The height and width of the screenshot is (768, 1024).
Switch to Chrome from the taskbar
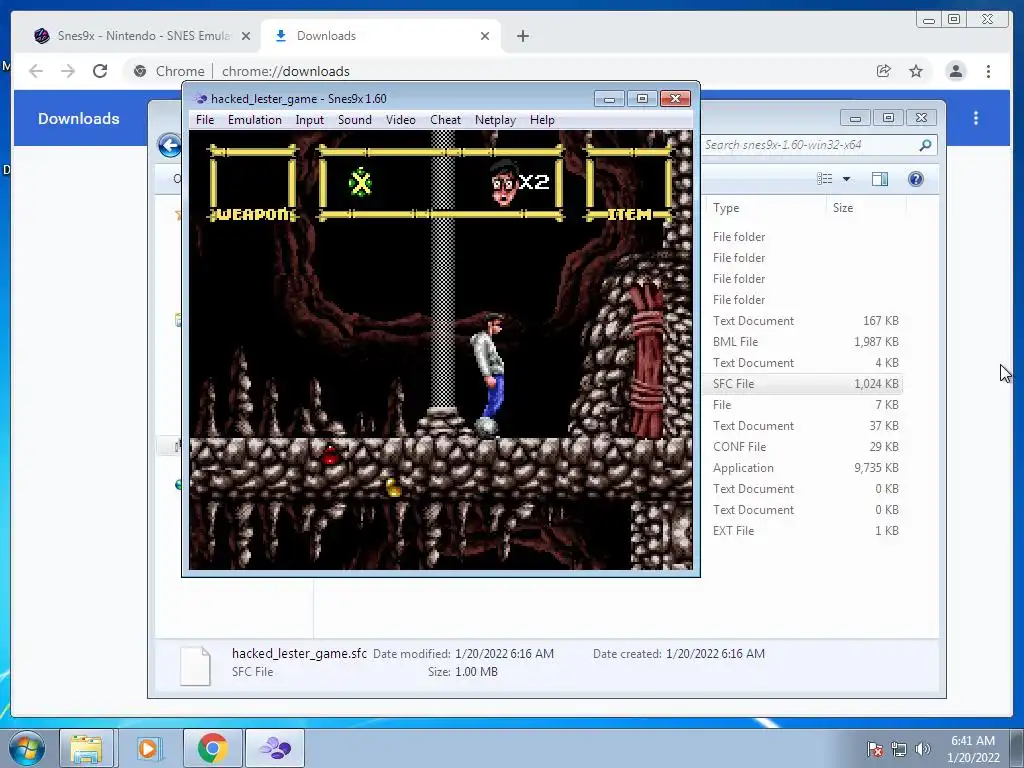[x=212, y=748]
